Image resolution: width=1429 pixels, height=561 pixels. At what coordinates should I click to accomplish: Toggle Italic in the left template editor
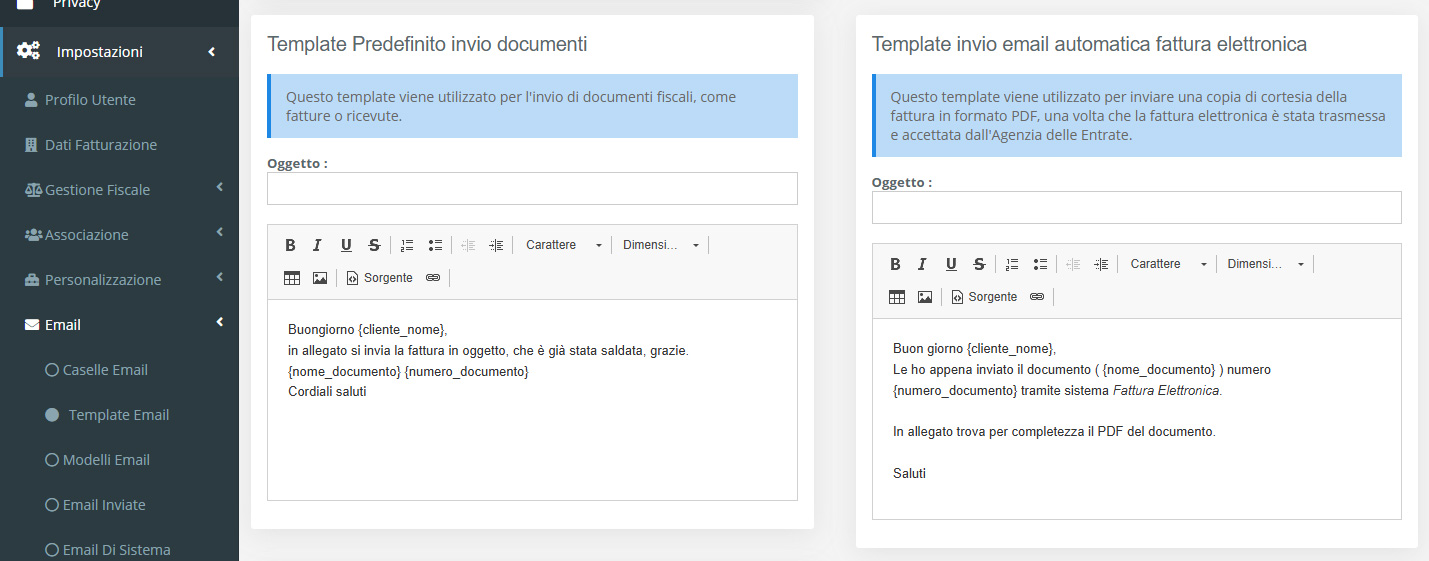coord(317,245)
